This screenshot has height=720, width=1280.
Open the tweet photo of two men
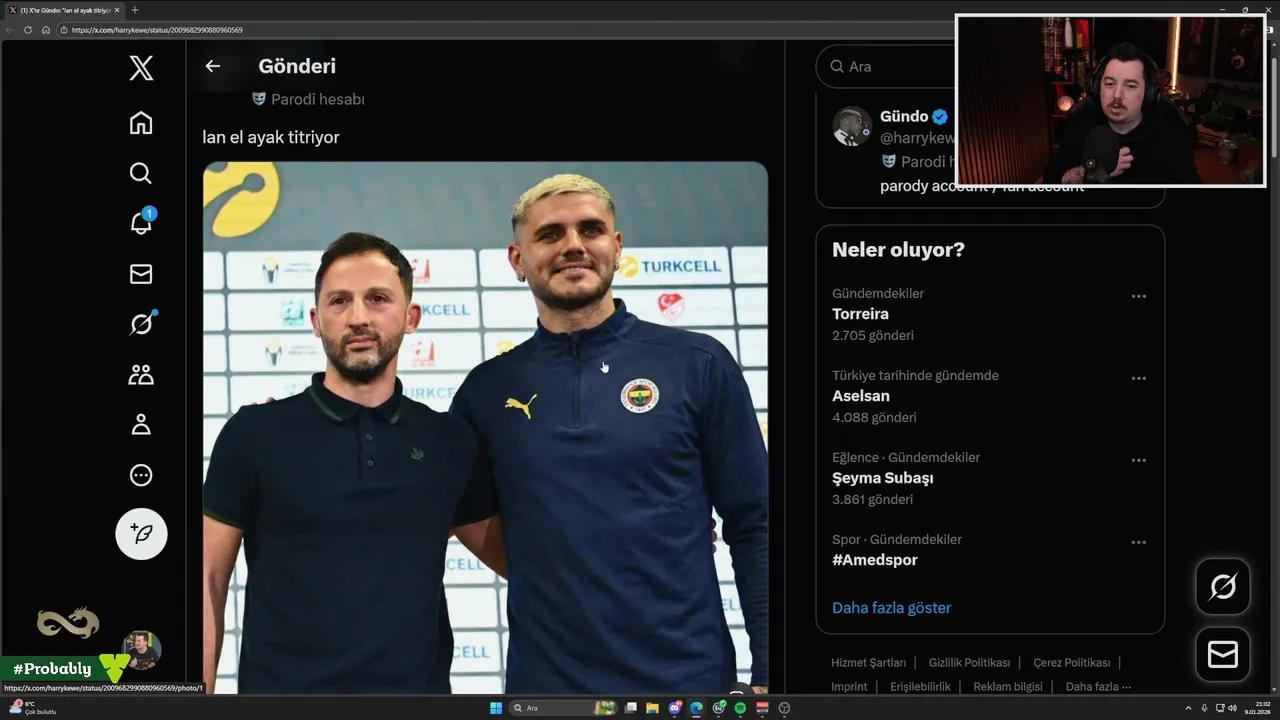point(485,428)
